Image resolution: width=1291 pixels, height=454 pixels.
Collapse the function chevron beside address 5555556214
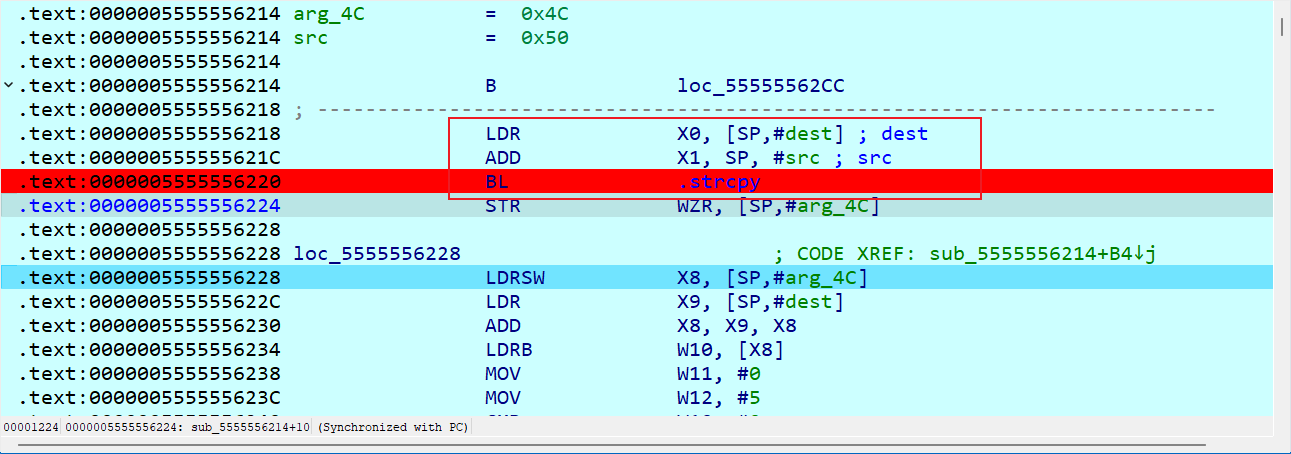pos(9,86)
